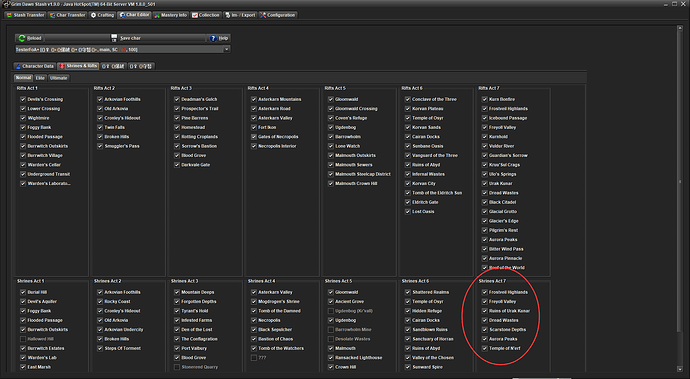Open the Configuration tab
690x379 pixels.
(278, 15)
